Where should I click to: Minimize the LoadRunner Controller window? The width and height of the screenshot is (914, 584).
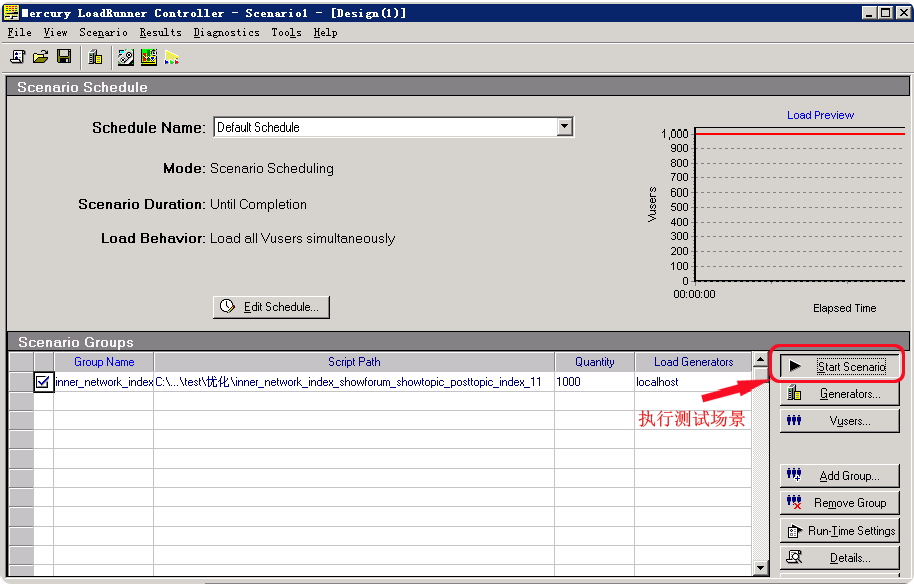pyautogui.click(x=870, y=12)
